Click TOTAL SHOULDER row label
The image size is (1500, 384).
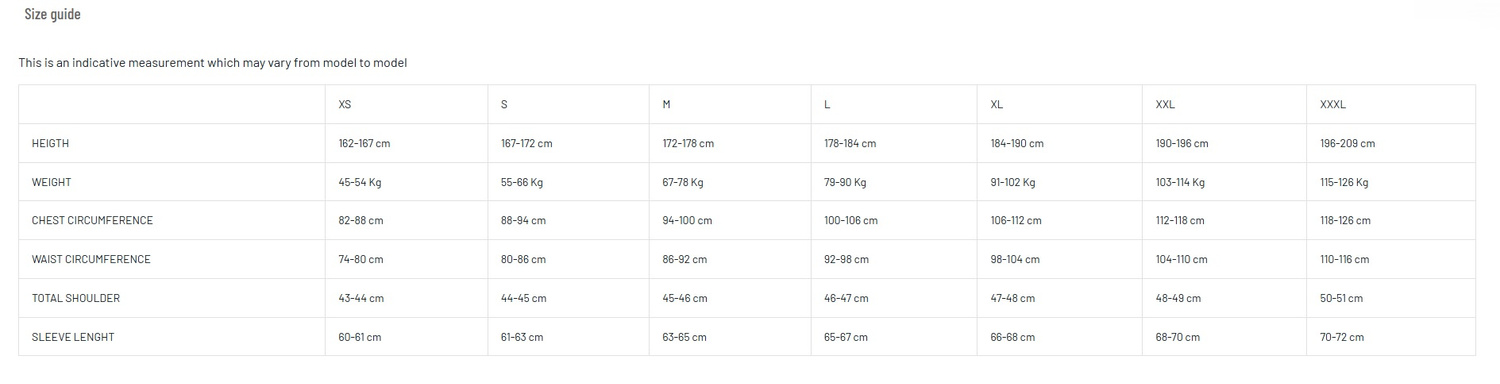click(x=75, y=299)
